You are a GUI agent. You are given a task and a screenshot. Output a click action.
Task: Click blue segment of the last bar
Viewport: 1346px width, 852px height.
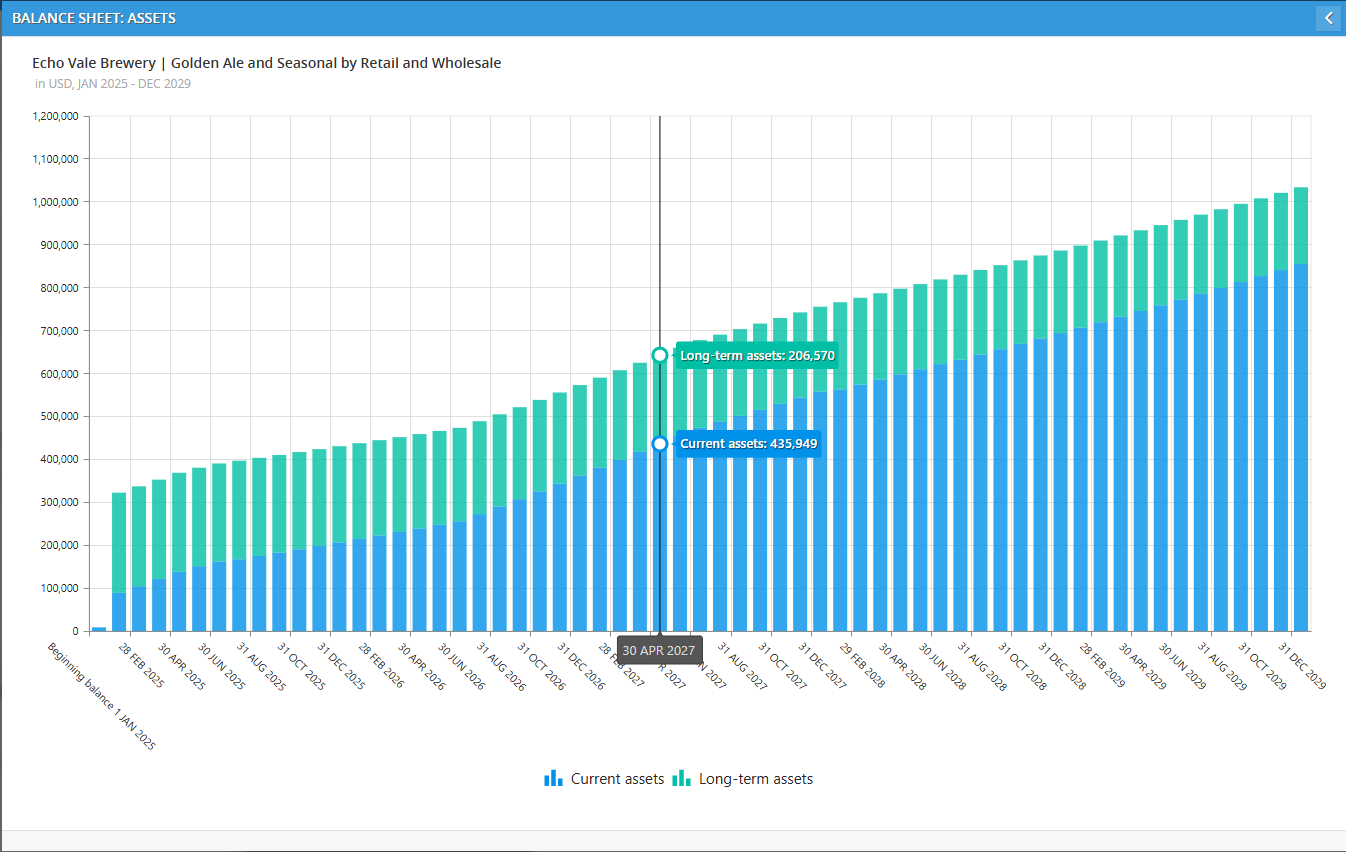click(x=1301, y=450)
